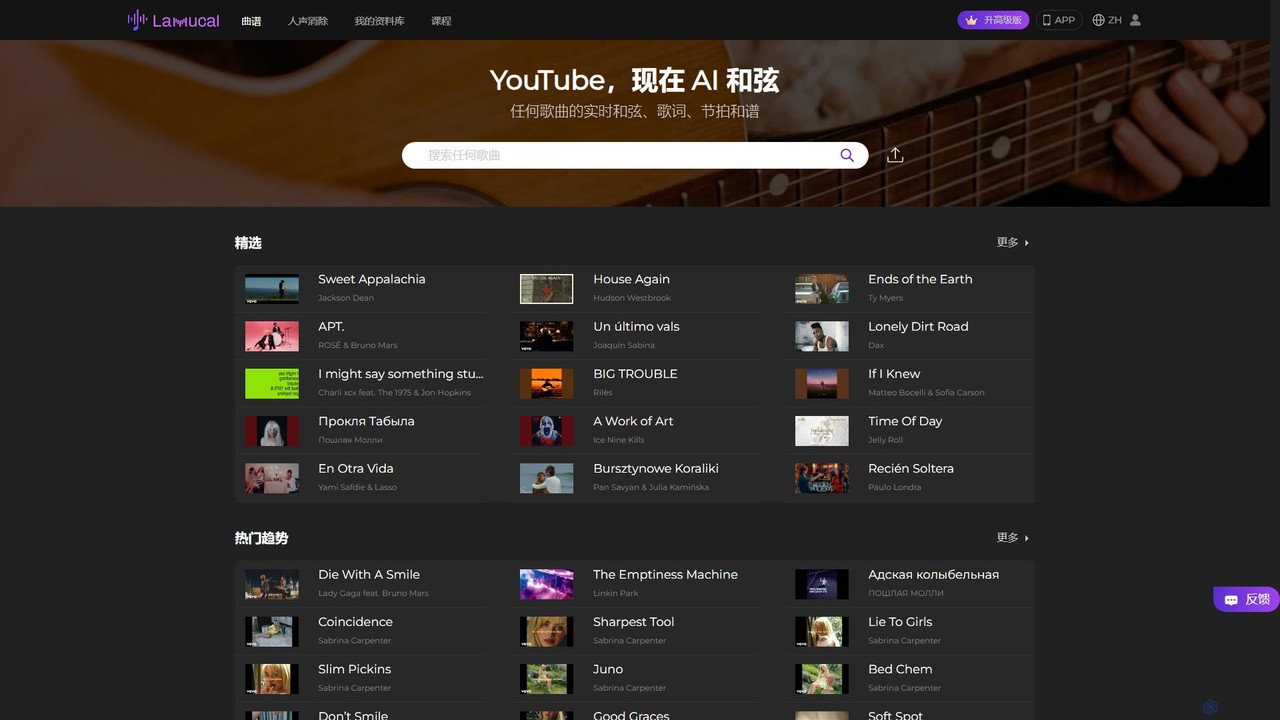The height and width of the screenshot is (720, 1280).
Task: Select the Lonely Dirt Road title
Action: [918, 326]
